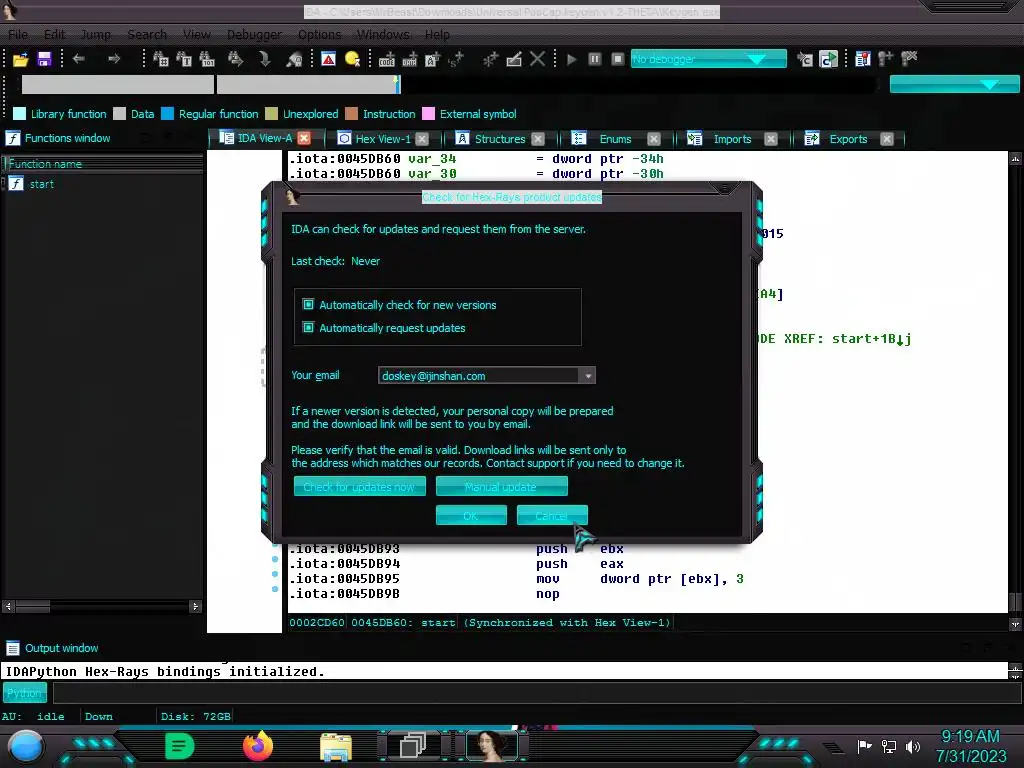Open the Options menu
This screenshot has width=1024, height=768.
click(x=319, y=35)
